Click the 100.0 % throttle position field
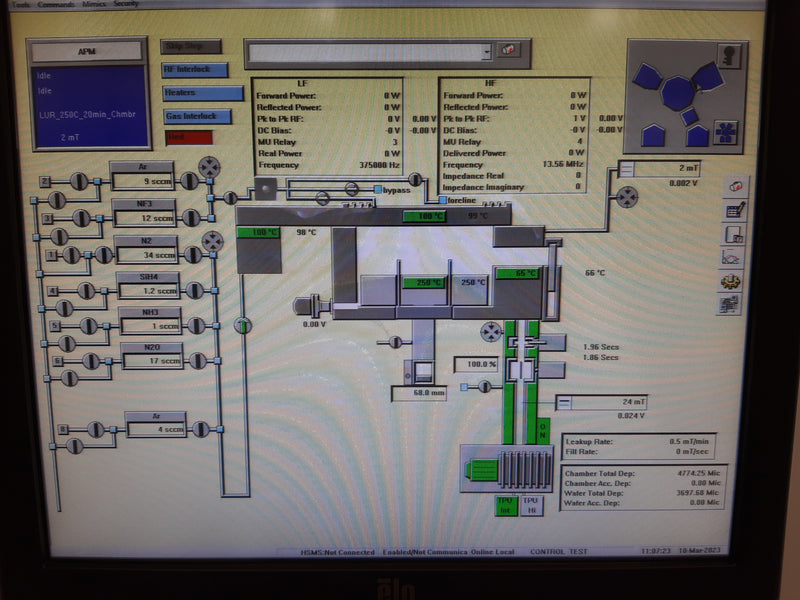The height and width of the screenshot is (600, 800). pos(475,365)
